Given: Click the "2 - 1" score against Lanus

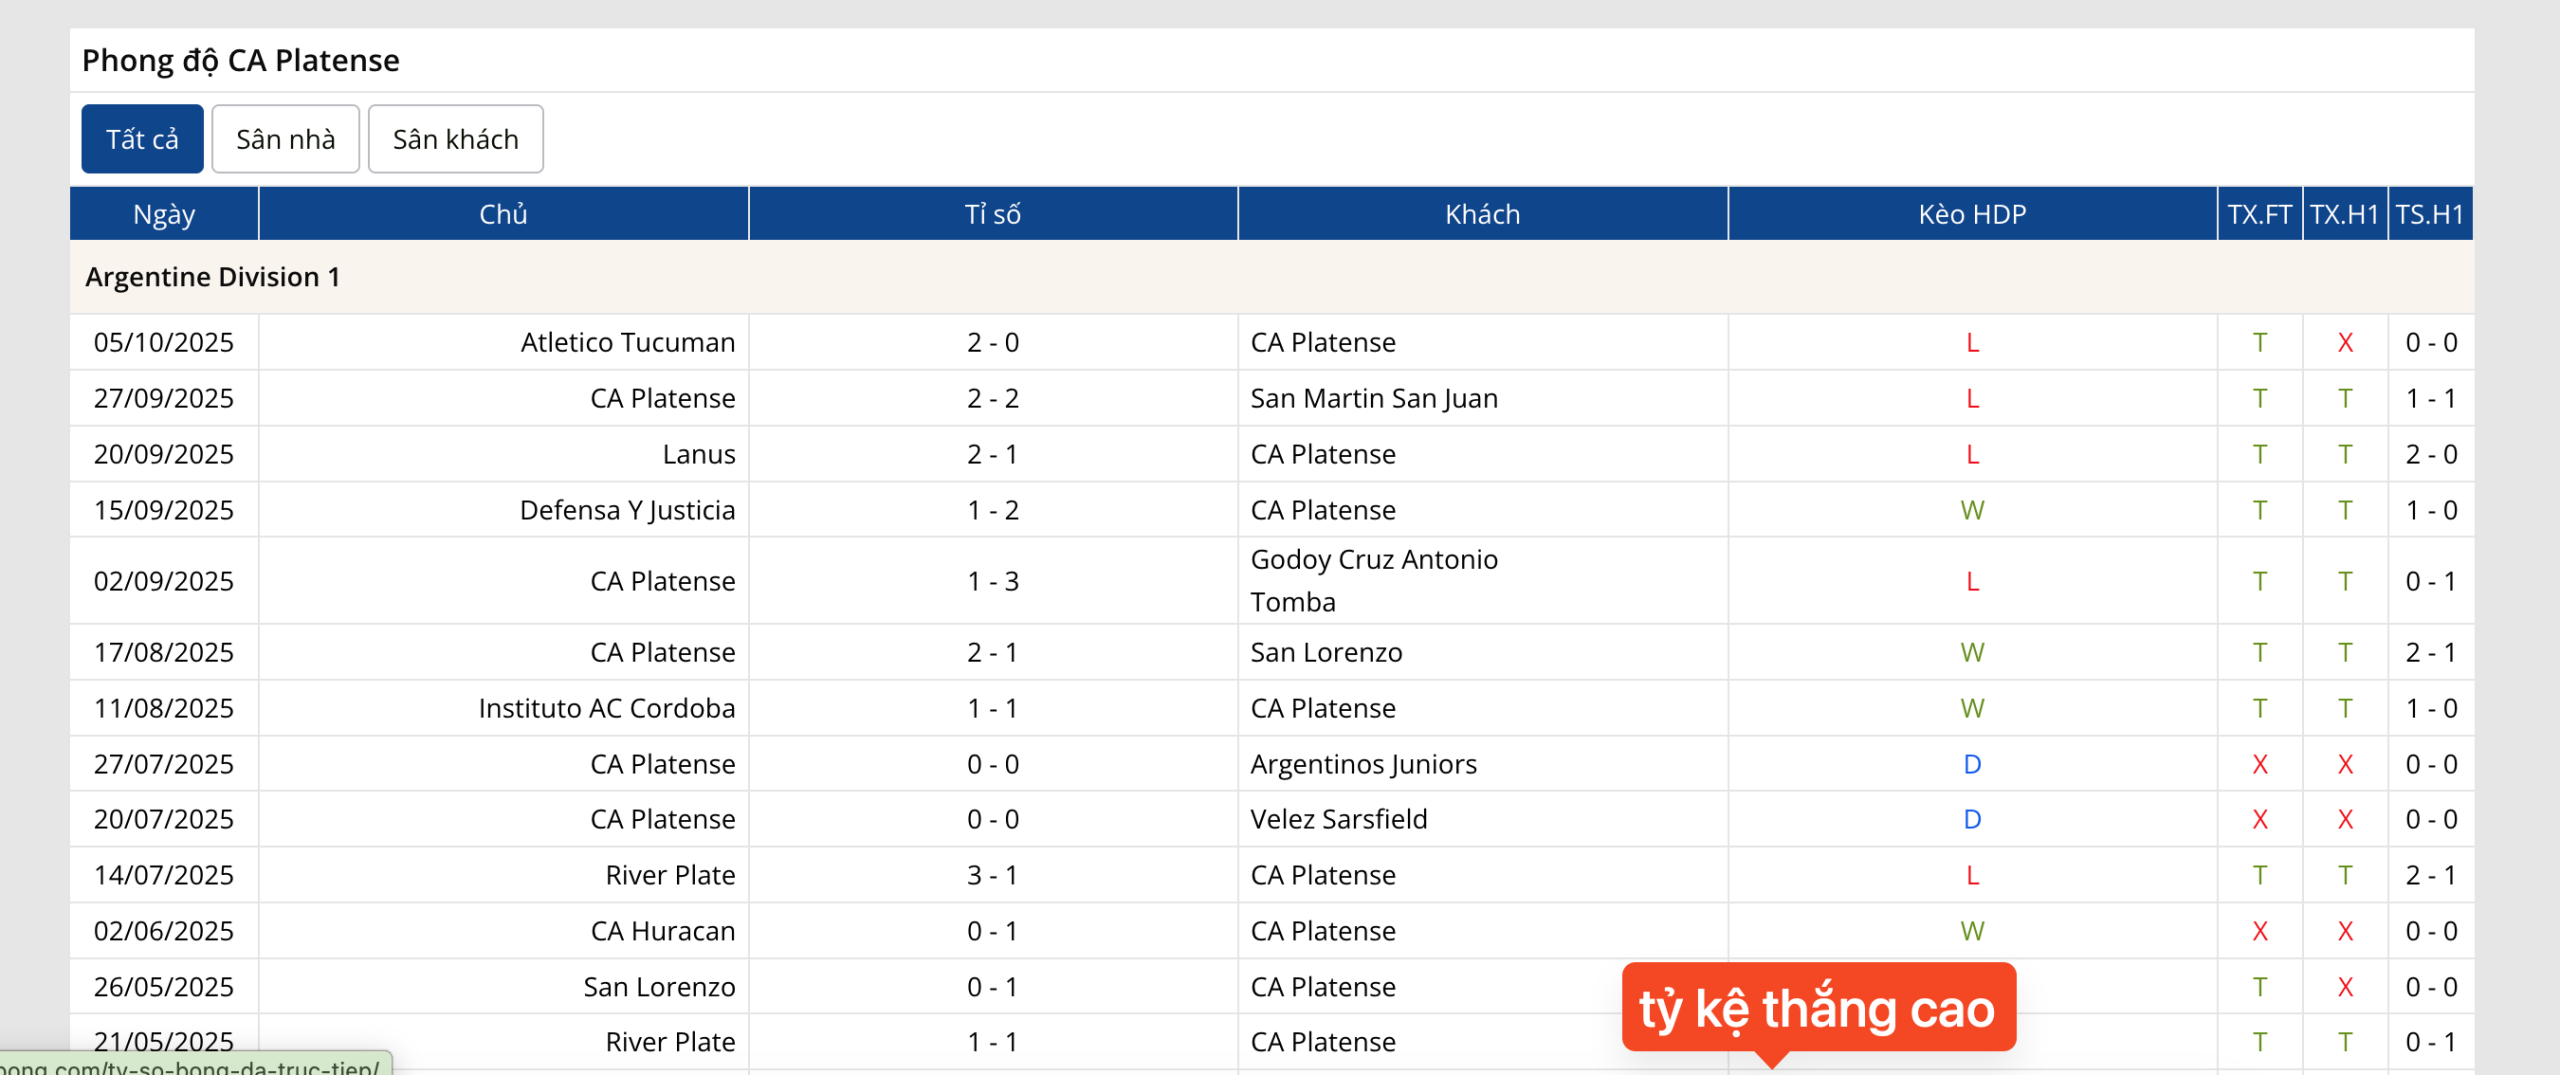Looking at the screenshot, I should pyautogui.click(x=992, y=453).
